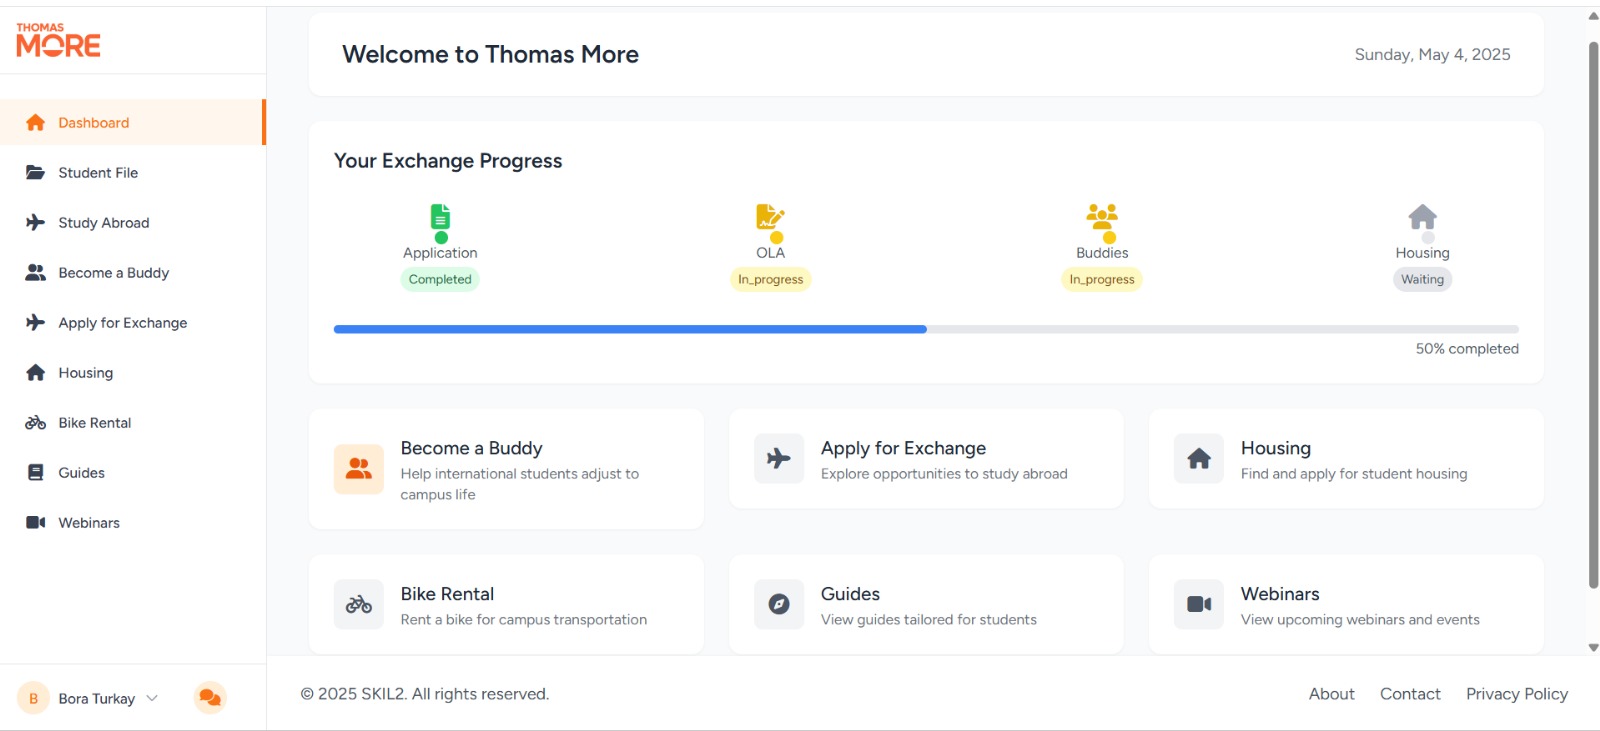Follow the About footer link
The height and width of the screenshot is (731, 1600).
[1331, 694]
